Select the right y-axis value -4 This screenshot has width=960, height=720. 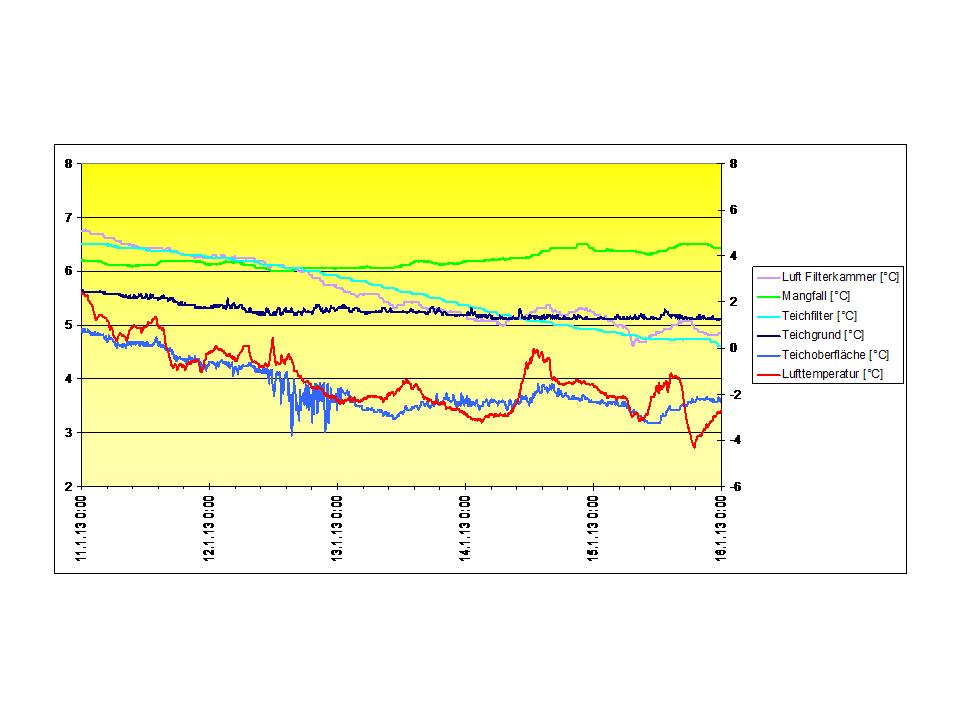coord(735,440)
